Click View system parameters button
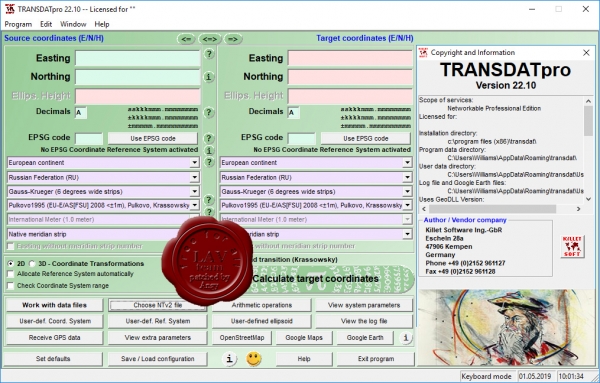 tap(364, 305)
